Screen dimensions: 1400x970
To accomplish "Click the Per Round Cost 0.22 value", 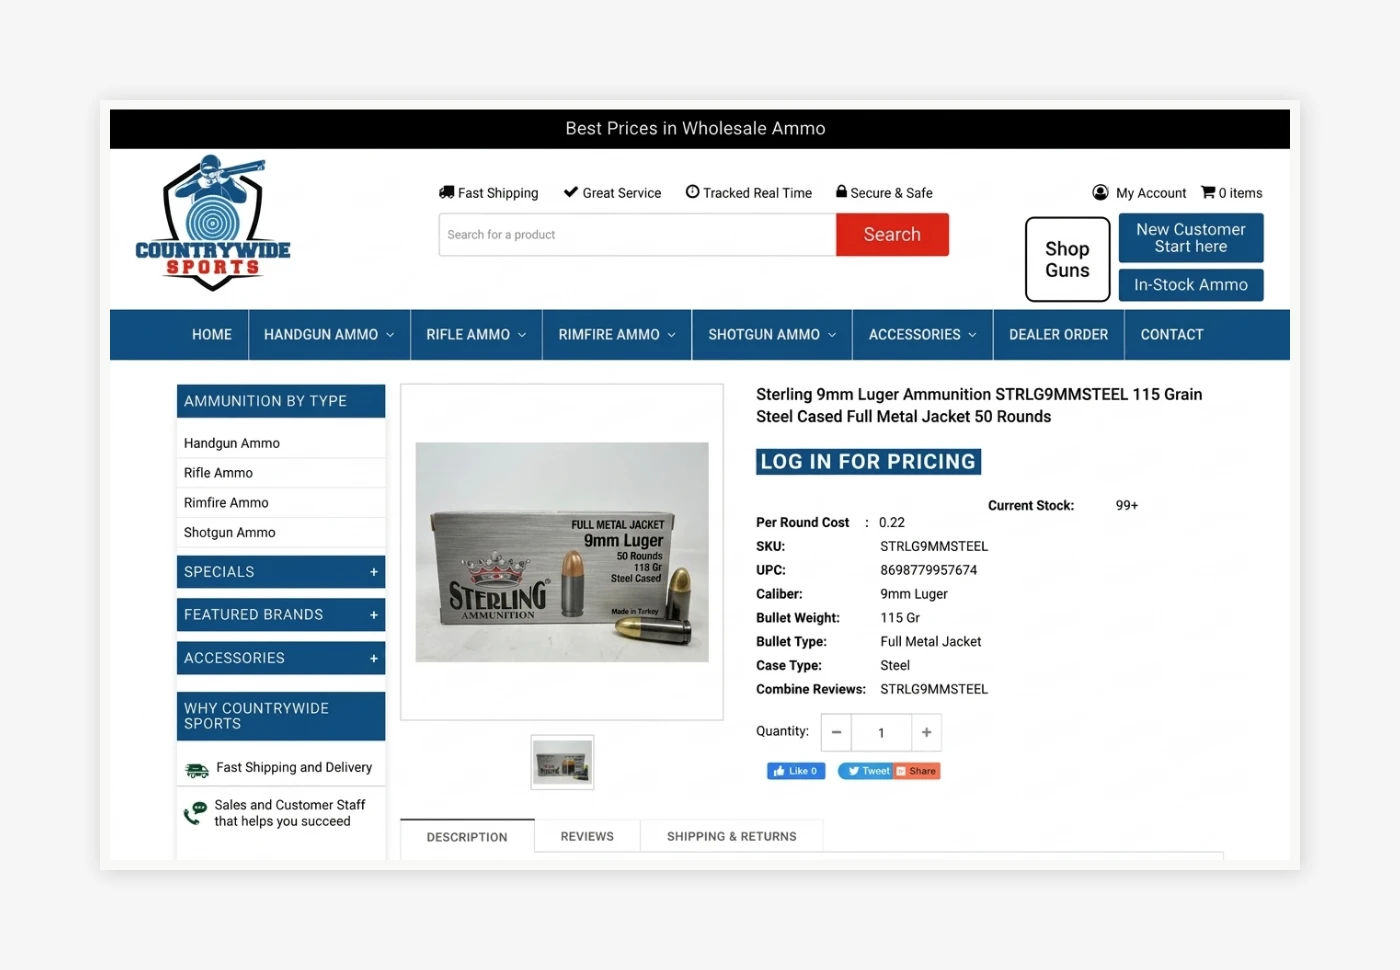I will pyautogui.click(x=892, y=522).
